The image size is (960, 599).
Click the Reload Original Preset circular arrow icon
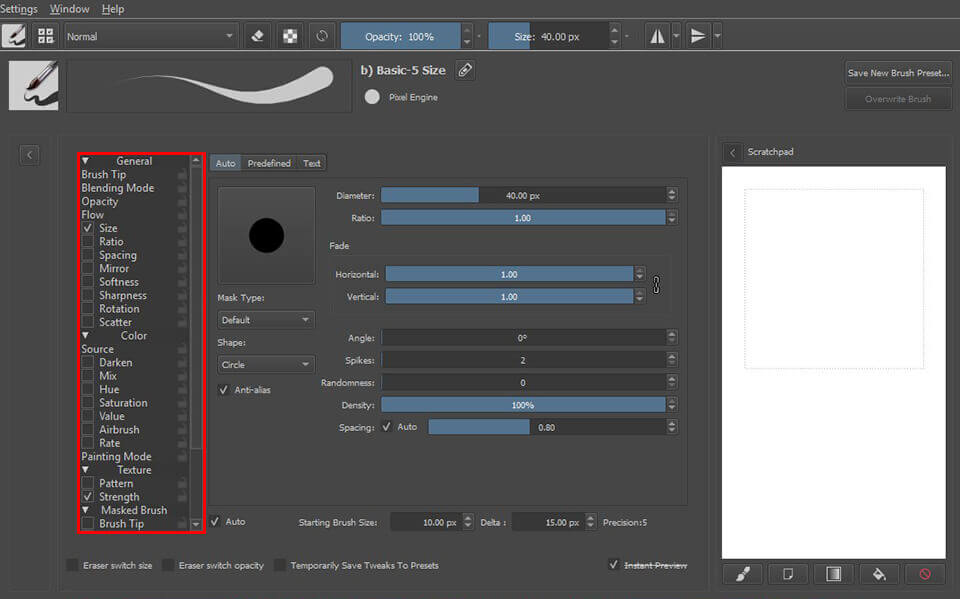coord(321,35)
